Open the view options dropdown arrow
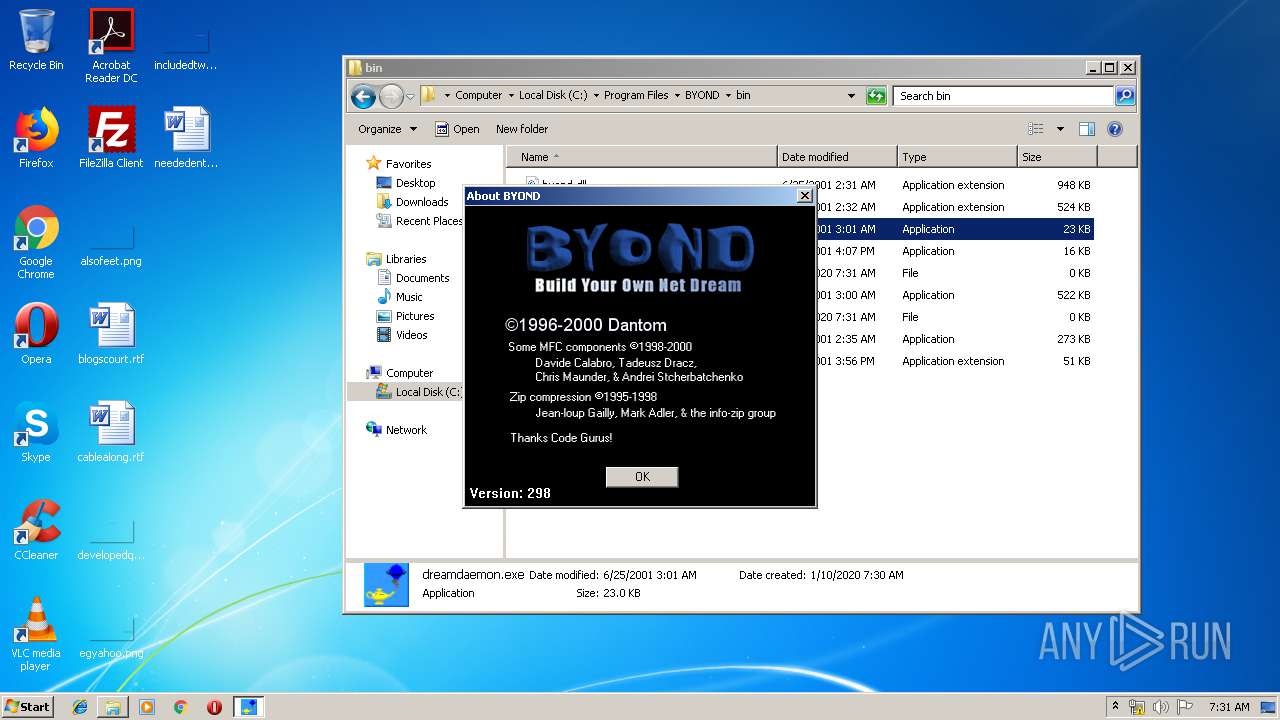 1060,129
